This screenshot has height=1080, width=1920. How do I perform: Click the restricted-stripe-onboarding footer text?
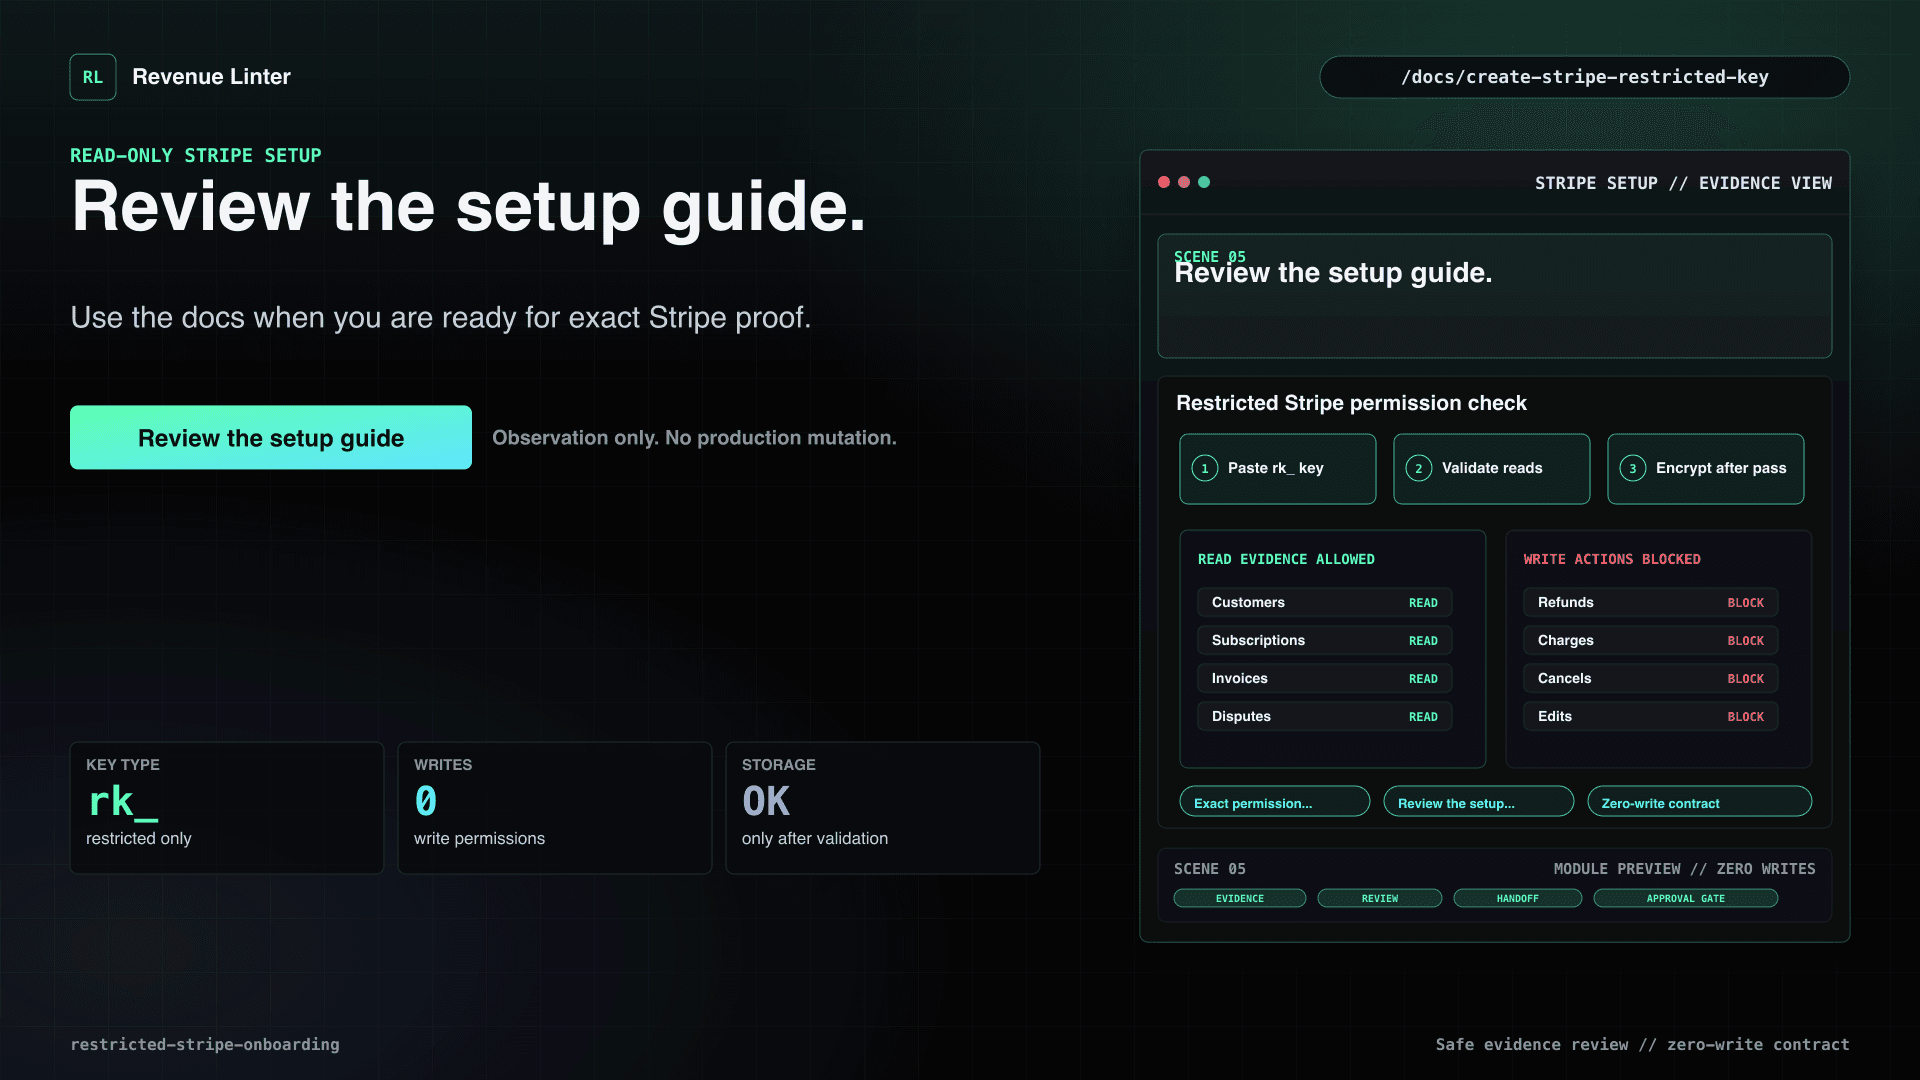205,1044
